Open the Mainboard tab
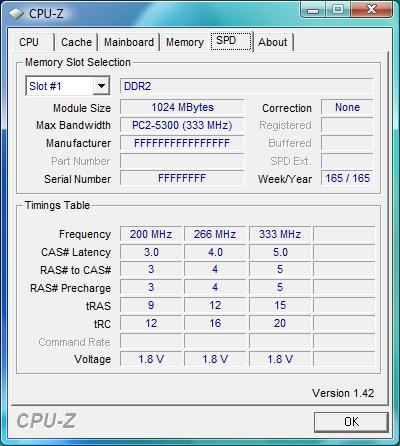400x446 pixels. tap(129, 42)
